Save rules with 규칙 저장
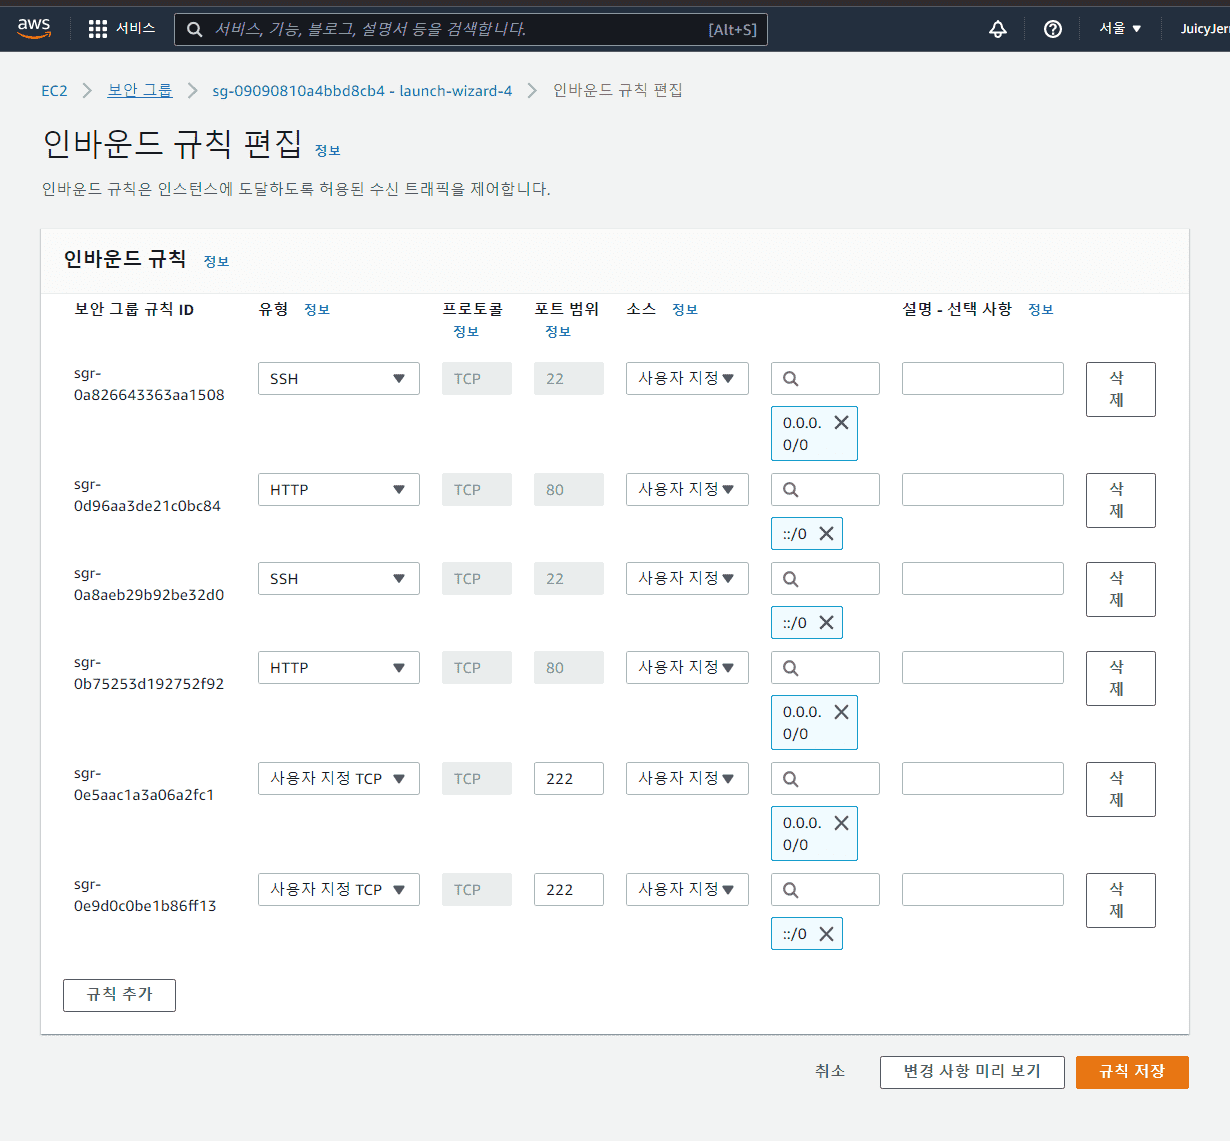This screenshot has width=1230, height=1141. (1132, 1072)
